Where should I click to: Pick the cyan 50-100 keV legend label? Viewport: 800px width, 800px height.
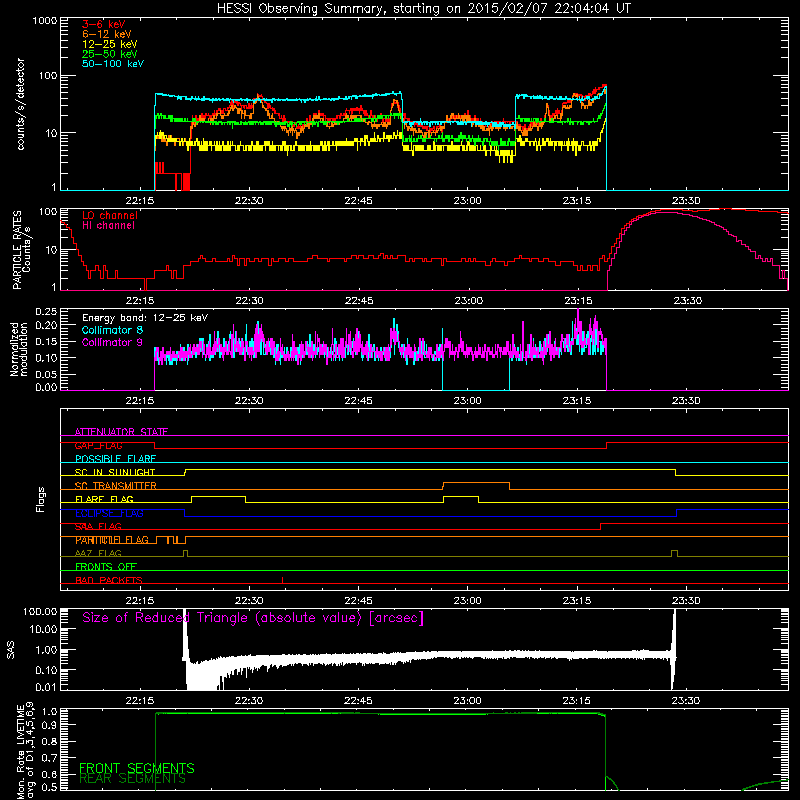pos(113,64)
